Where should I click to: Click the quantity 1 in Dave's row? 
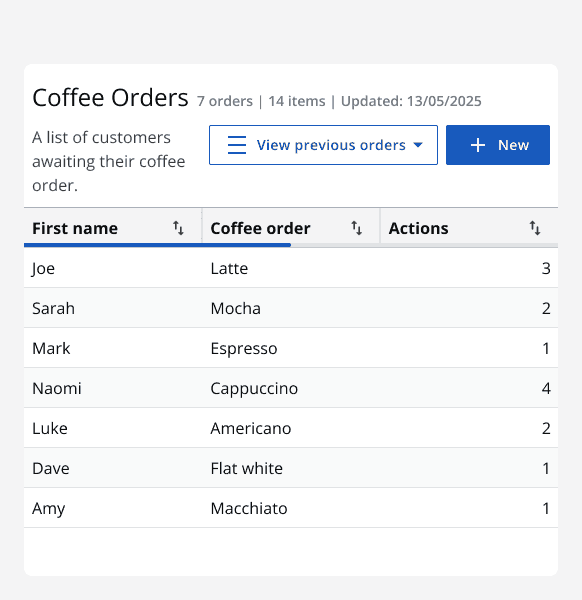[x=546, y=468]
